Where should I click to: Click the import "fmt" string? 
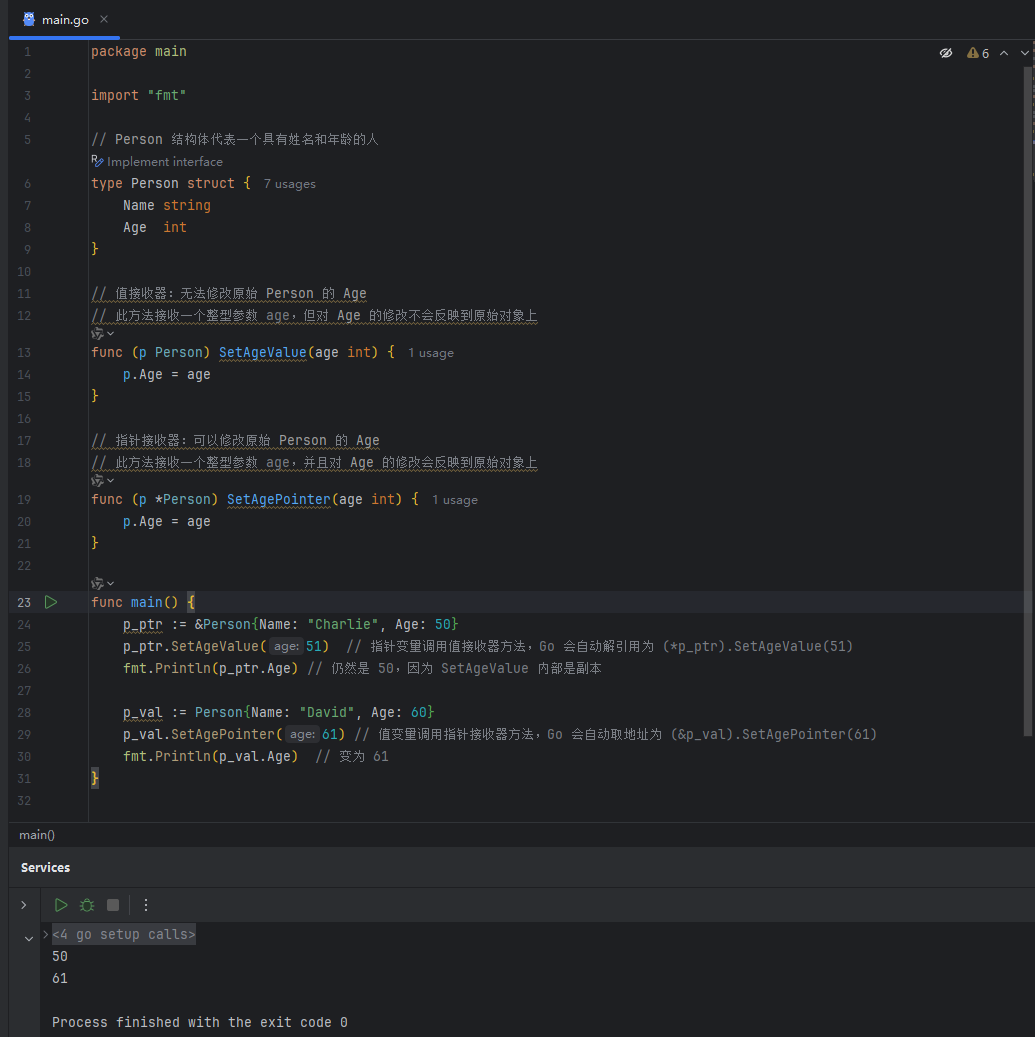[167, 95]
